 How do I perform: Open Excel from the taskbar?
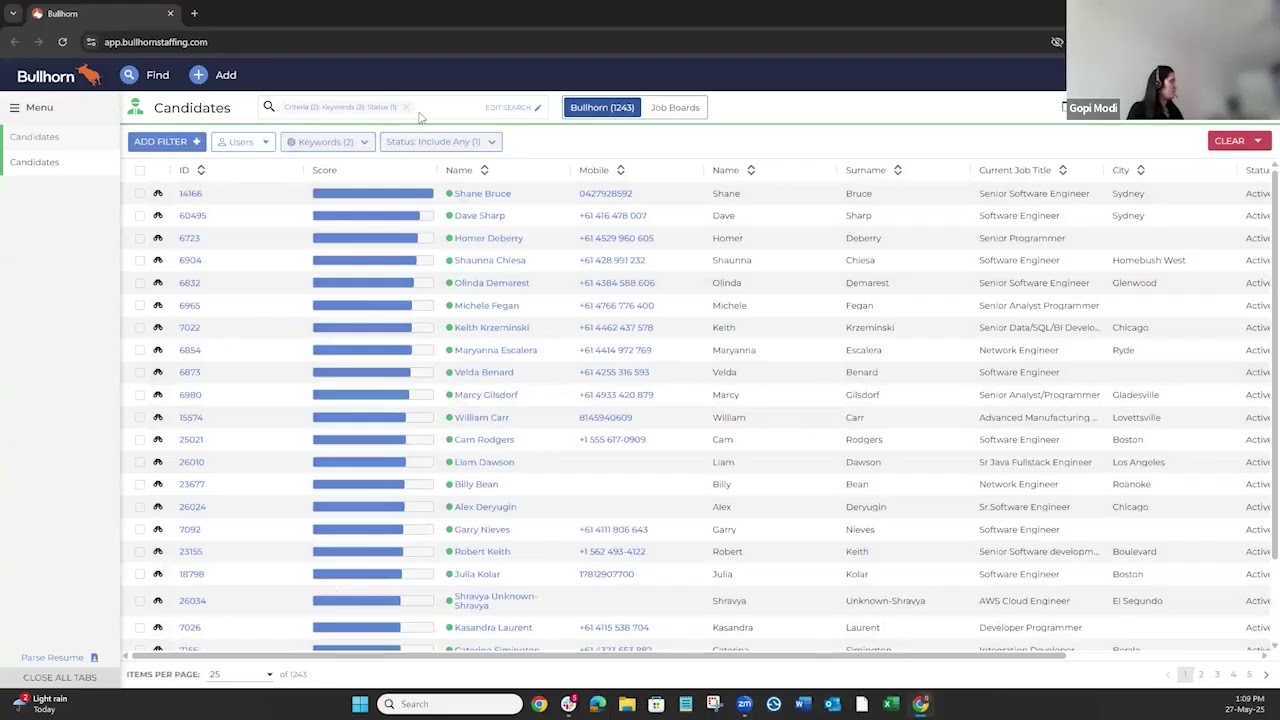tap(891, 704)
